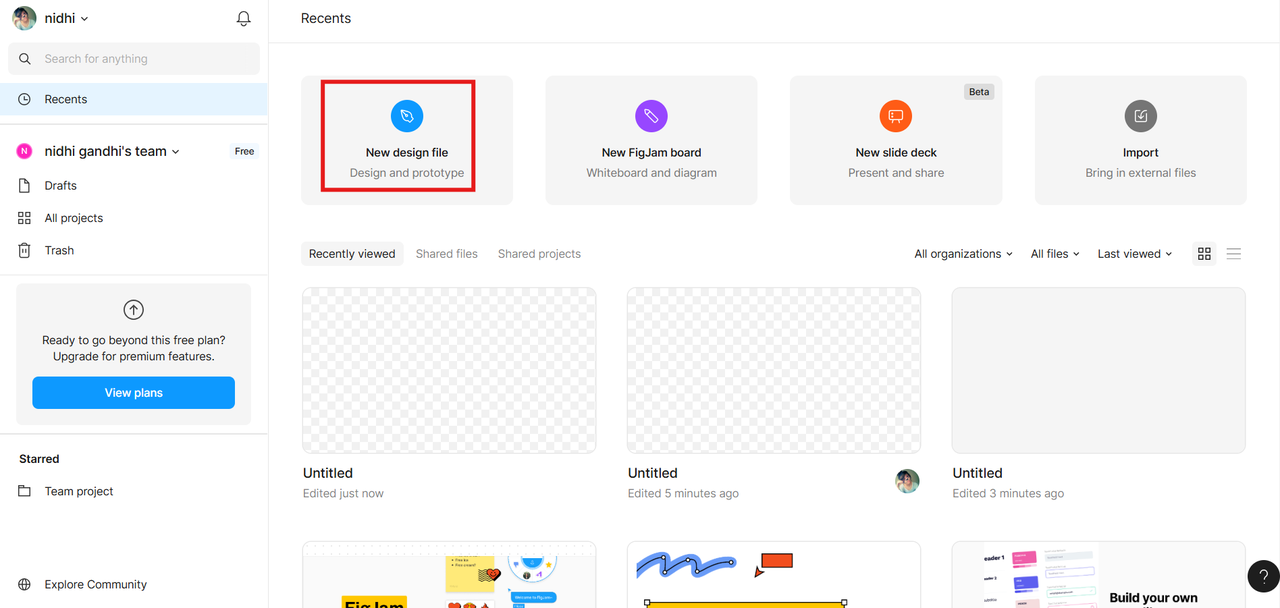The image size is (1280, 608).
Task: Click the Drafts file icon
Action: [25, 185]
